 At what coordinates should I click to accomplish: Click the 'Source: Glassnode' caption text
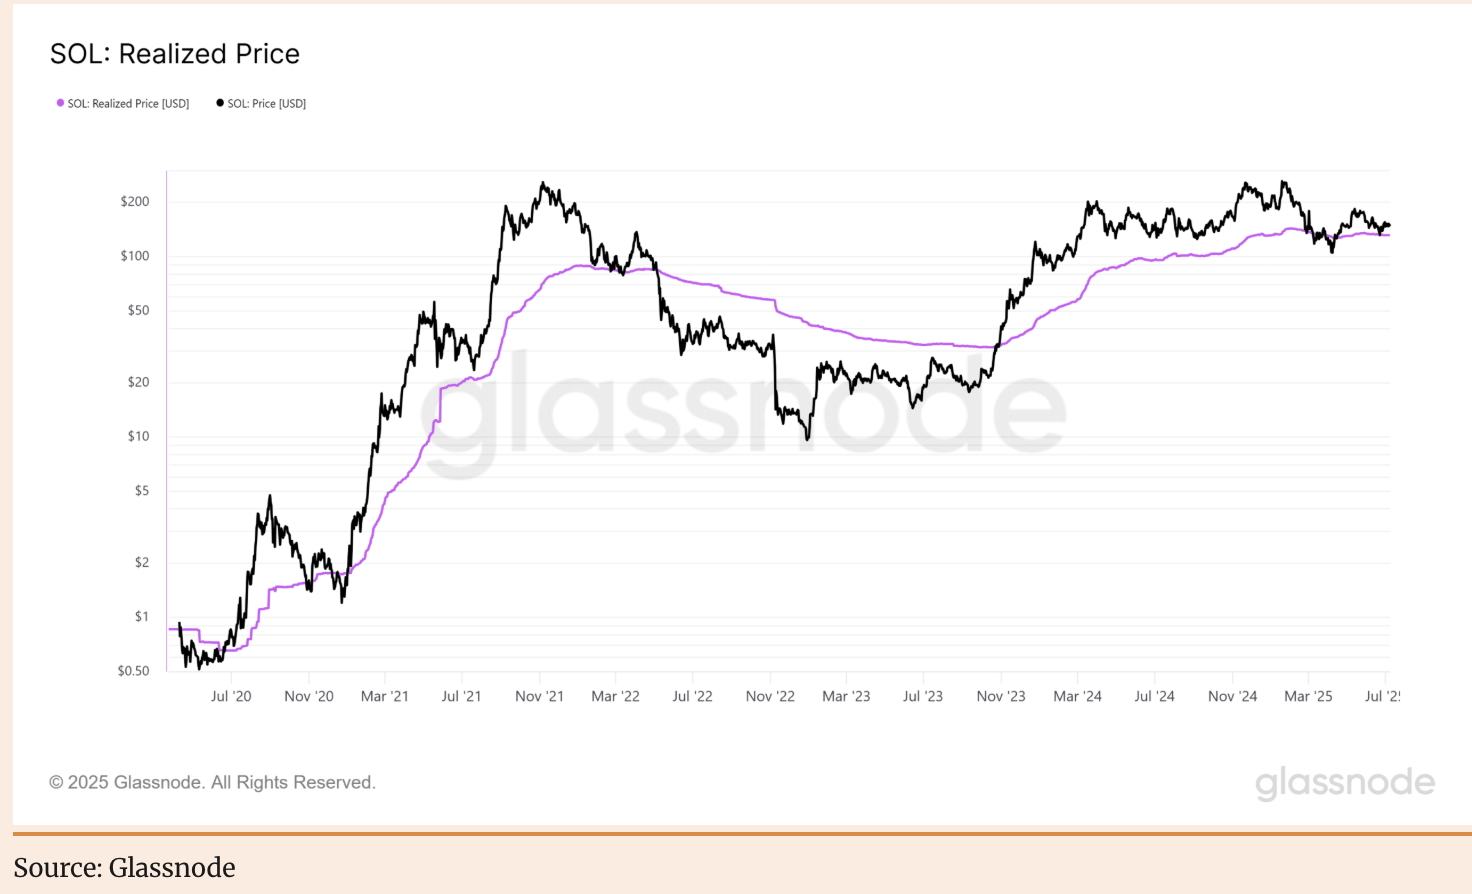pyautogui.click(x=125, y=868)
